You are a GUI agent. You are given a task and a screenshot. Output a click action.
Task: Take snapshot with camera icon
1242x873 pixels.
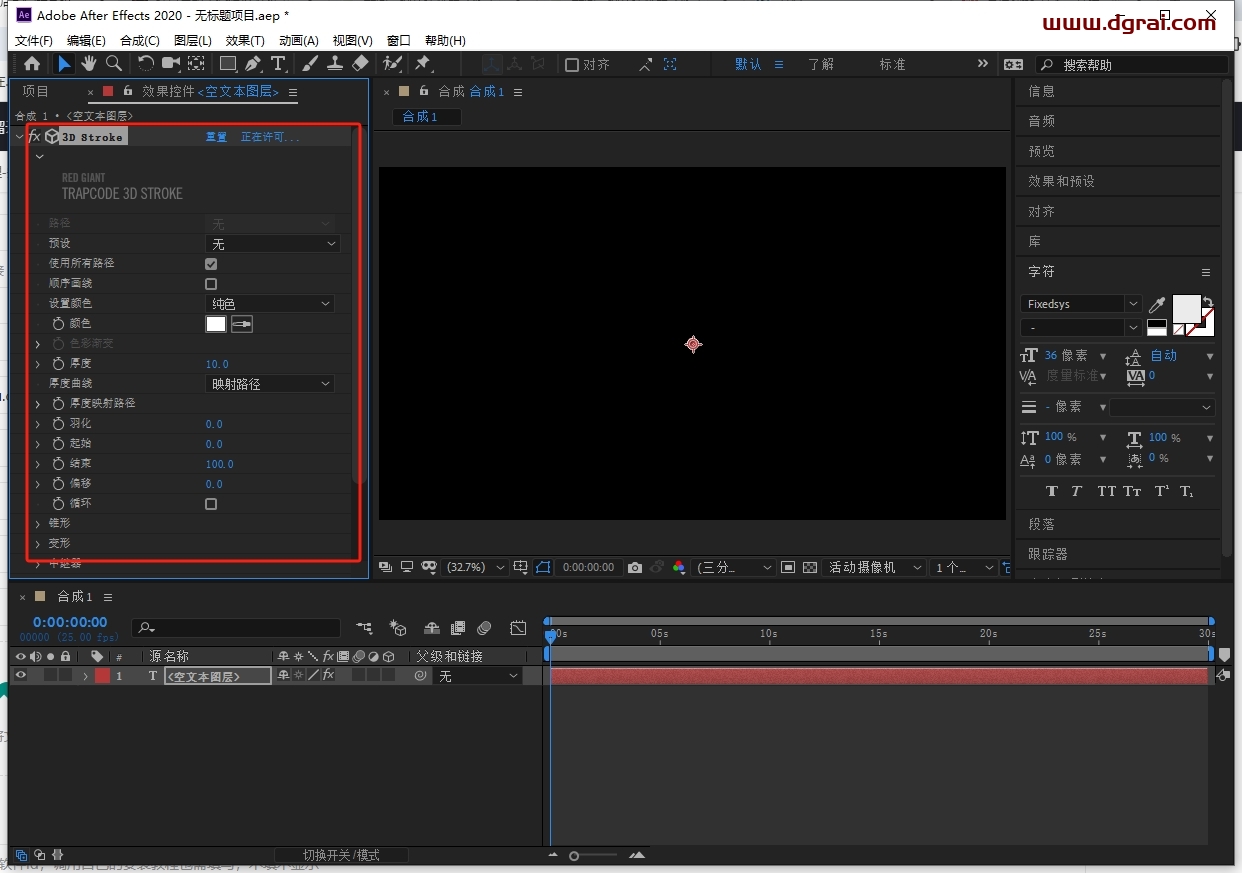tap(634, 567)
